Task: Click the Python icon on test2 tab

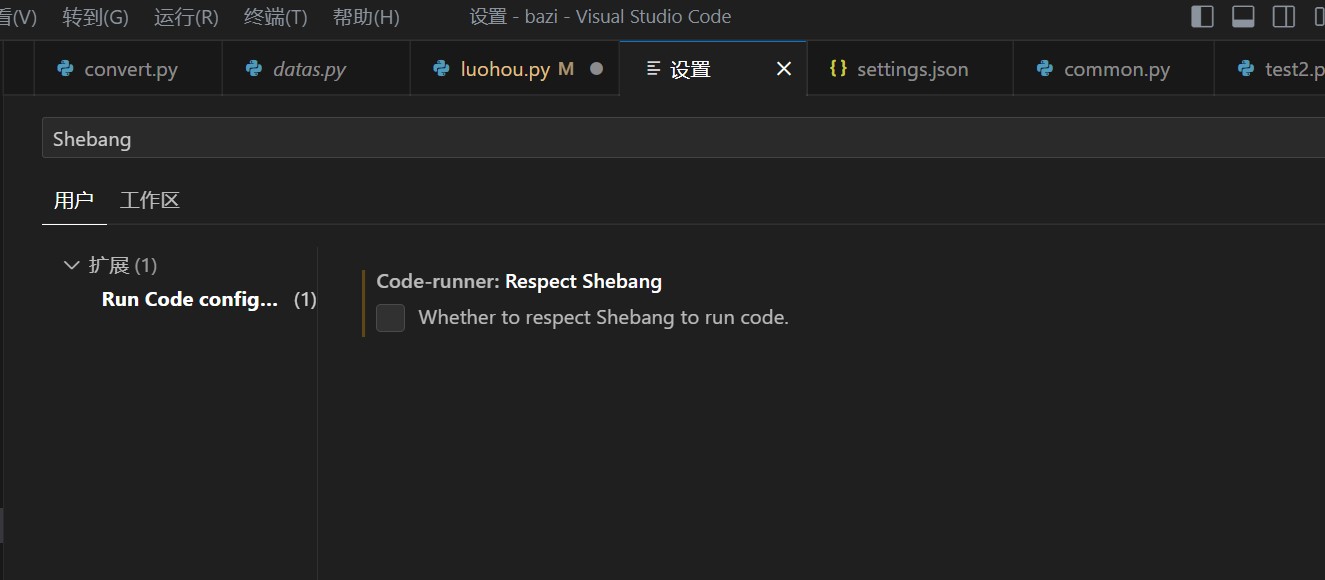Action: [1246, 69]
